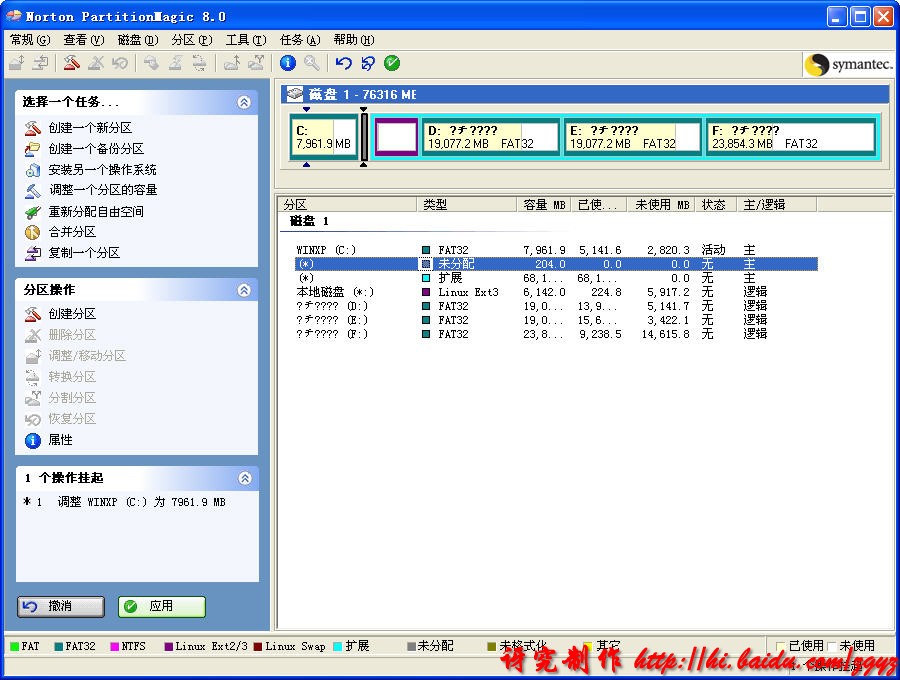Click the green Apply Changes checkmark in toolbar

[392, 63]
